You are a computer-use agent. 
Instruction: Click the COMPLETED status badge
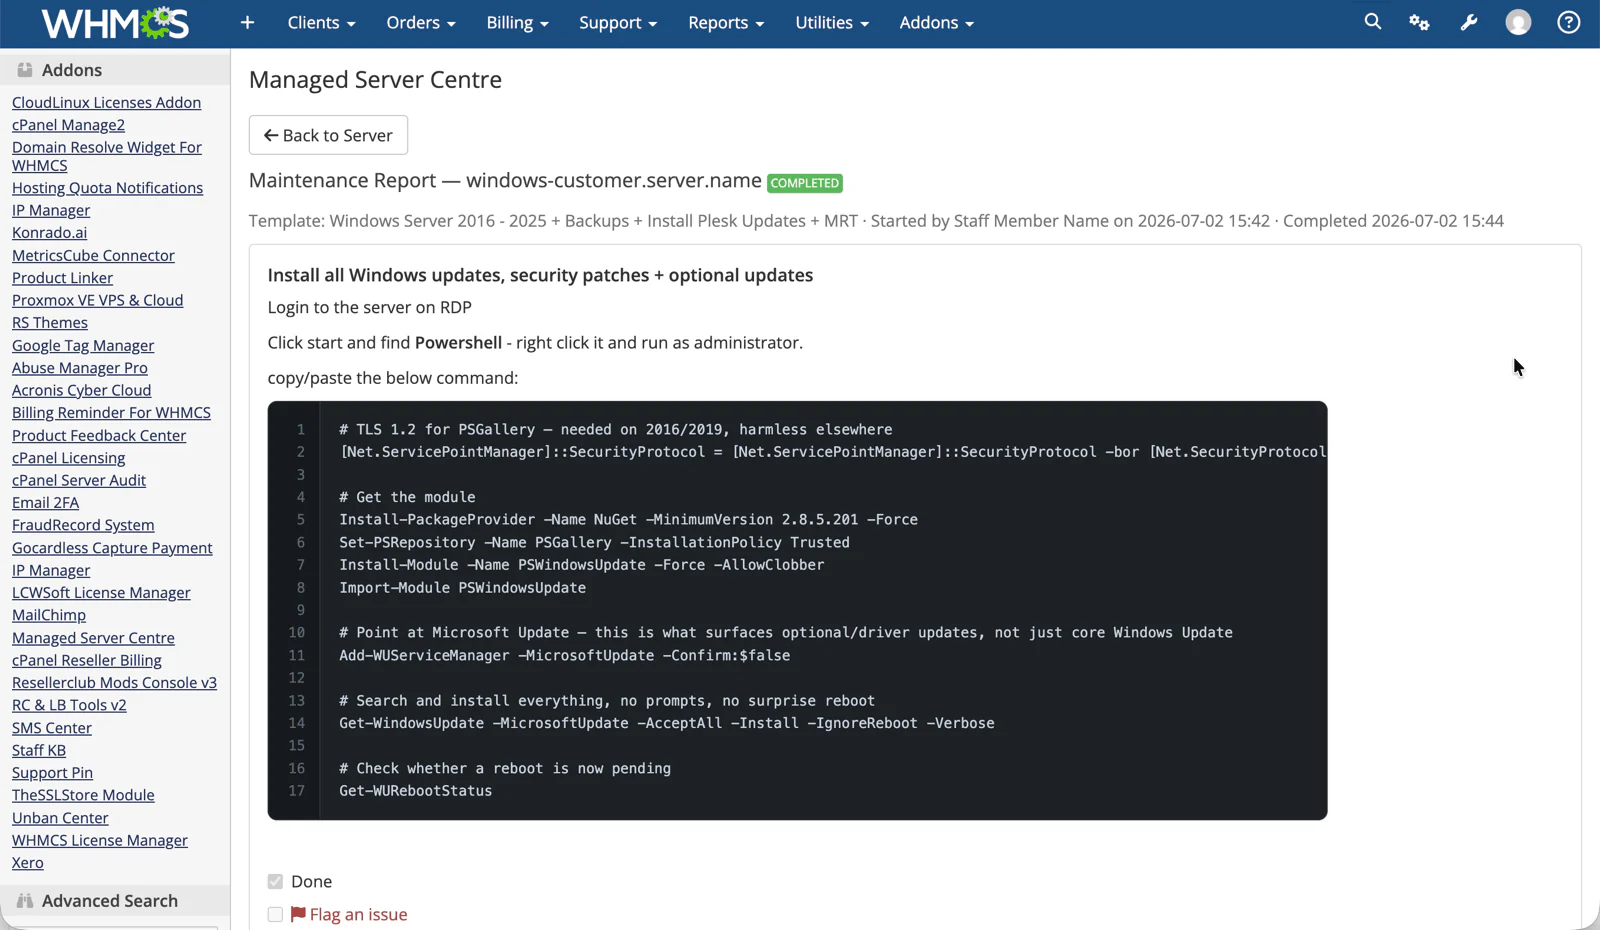805,183
